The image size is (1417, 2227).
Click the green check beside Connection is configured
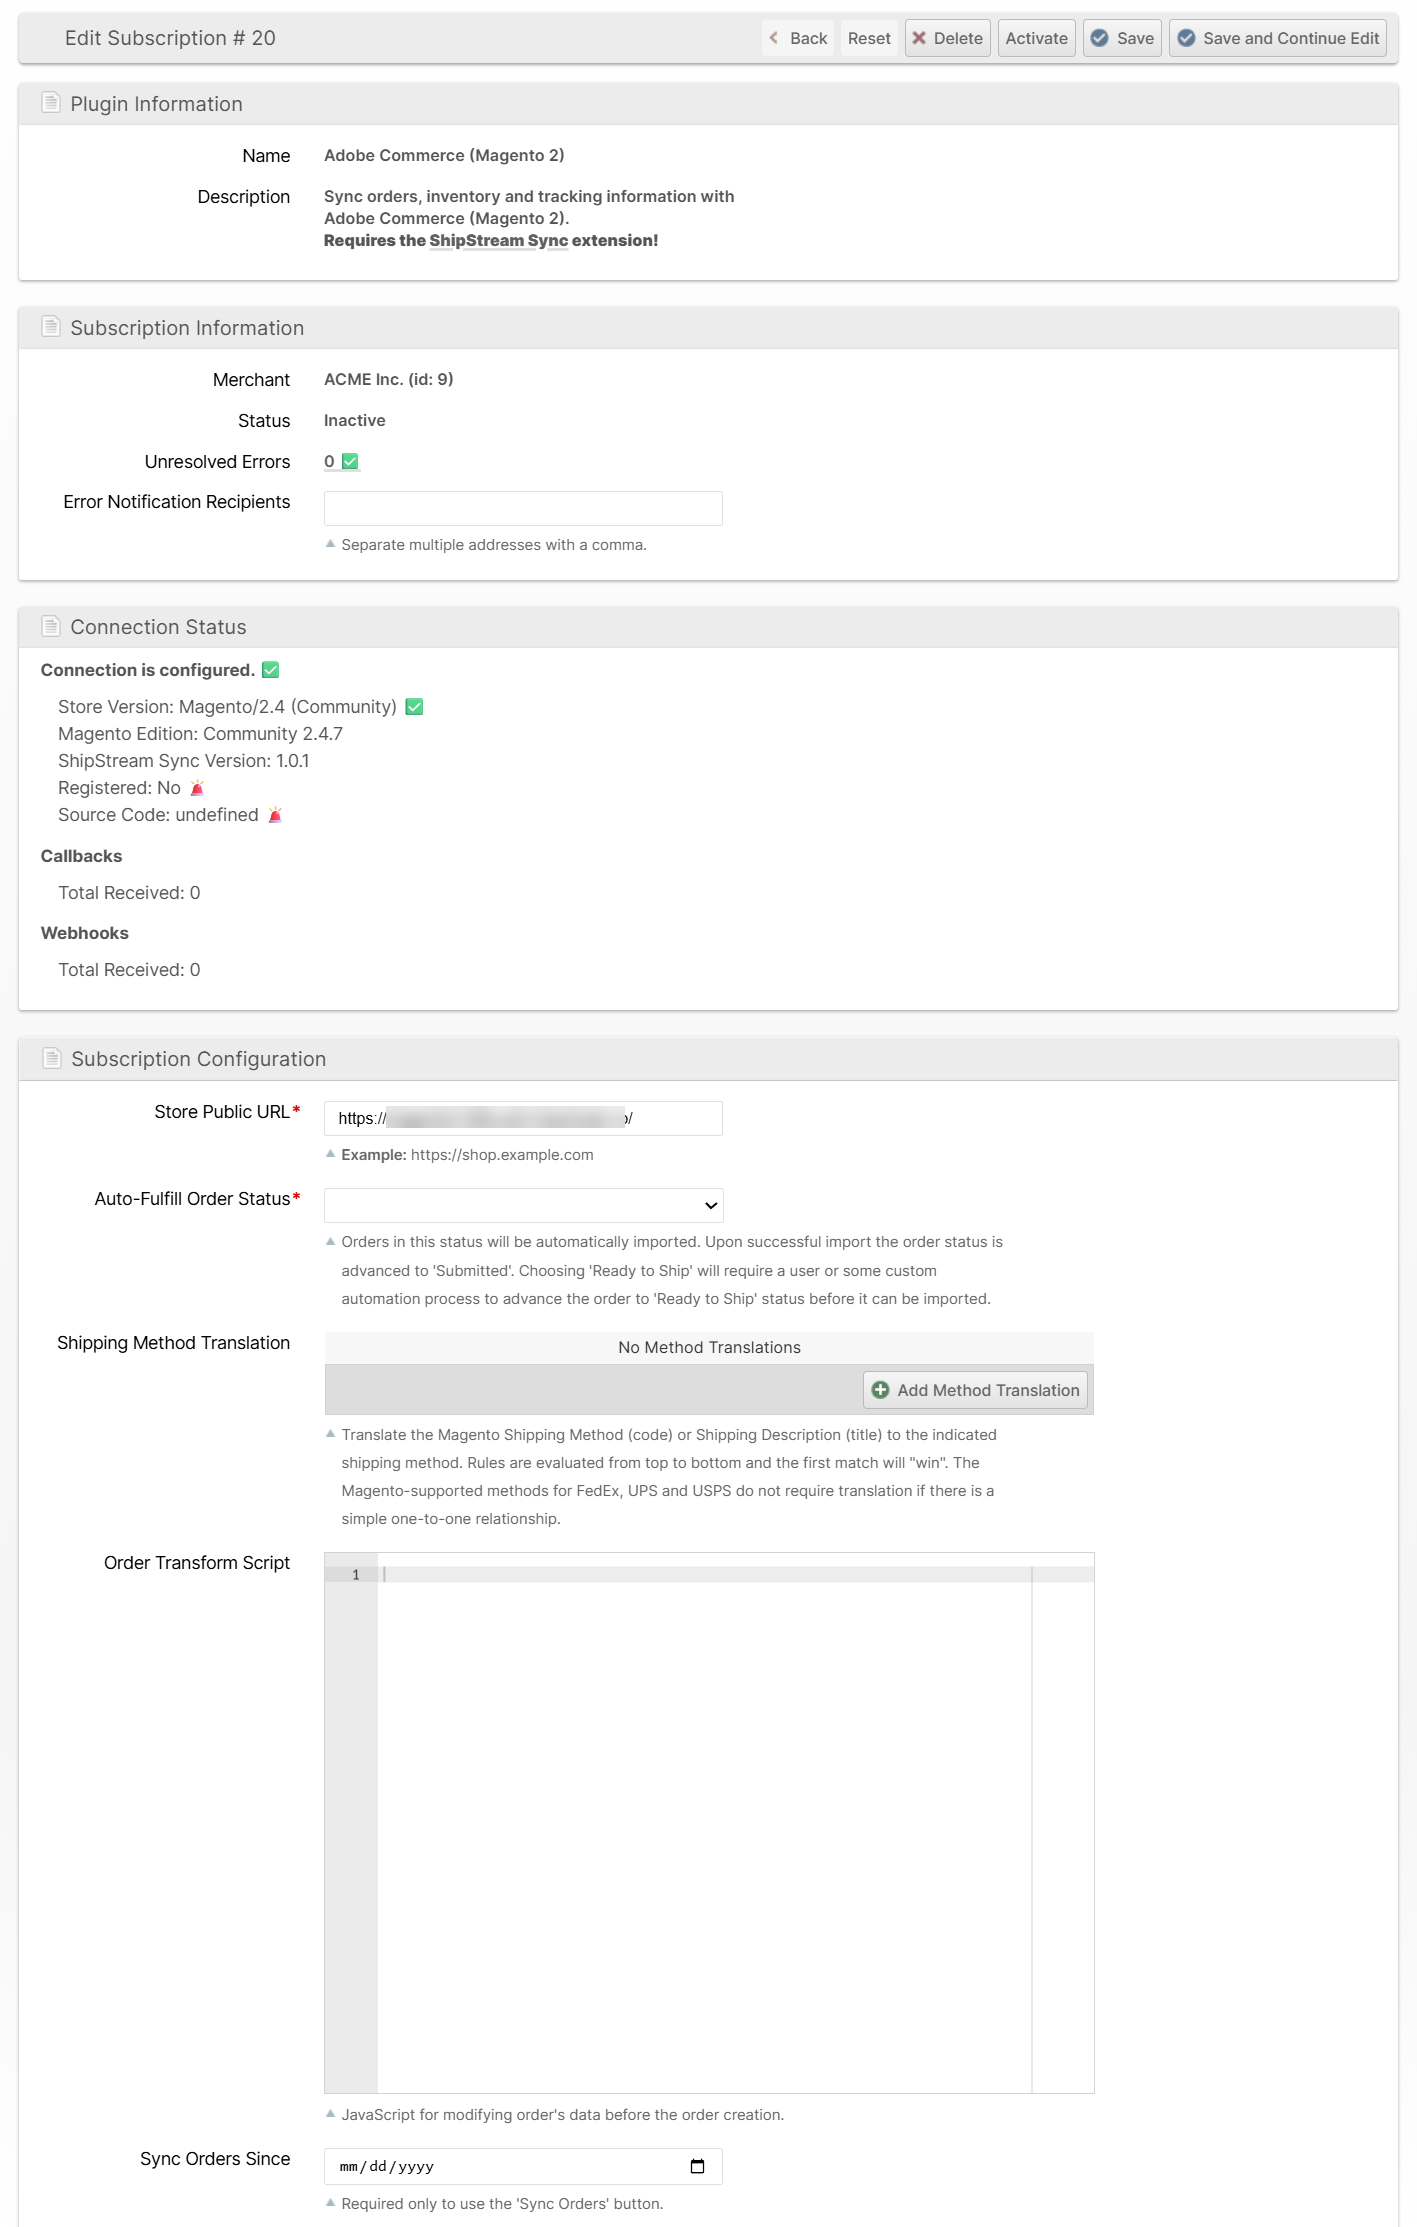[x=271, y=670]
